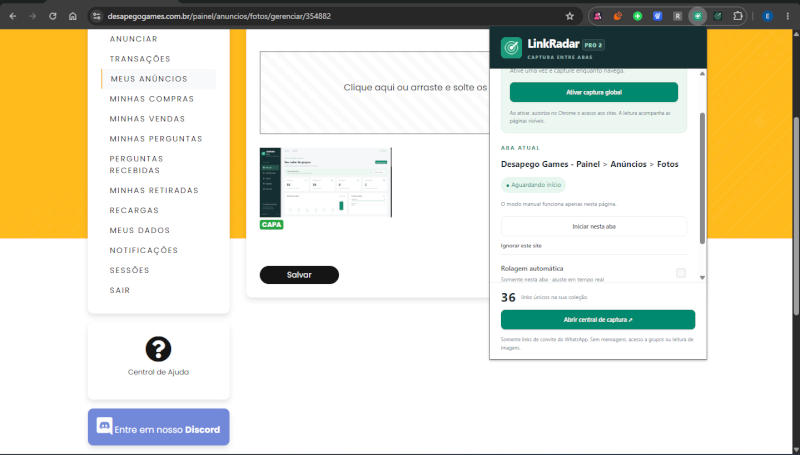Open the Chrome extensions puzzle icon
This screenshot has height=455, width=800.
tap(737, 16)
